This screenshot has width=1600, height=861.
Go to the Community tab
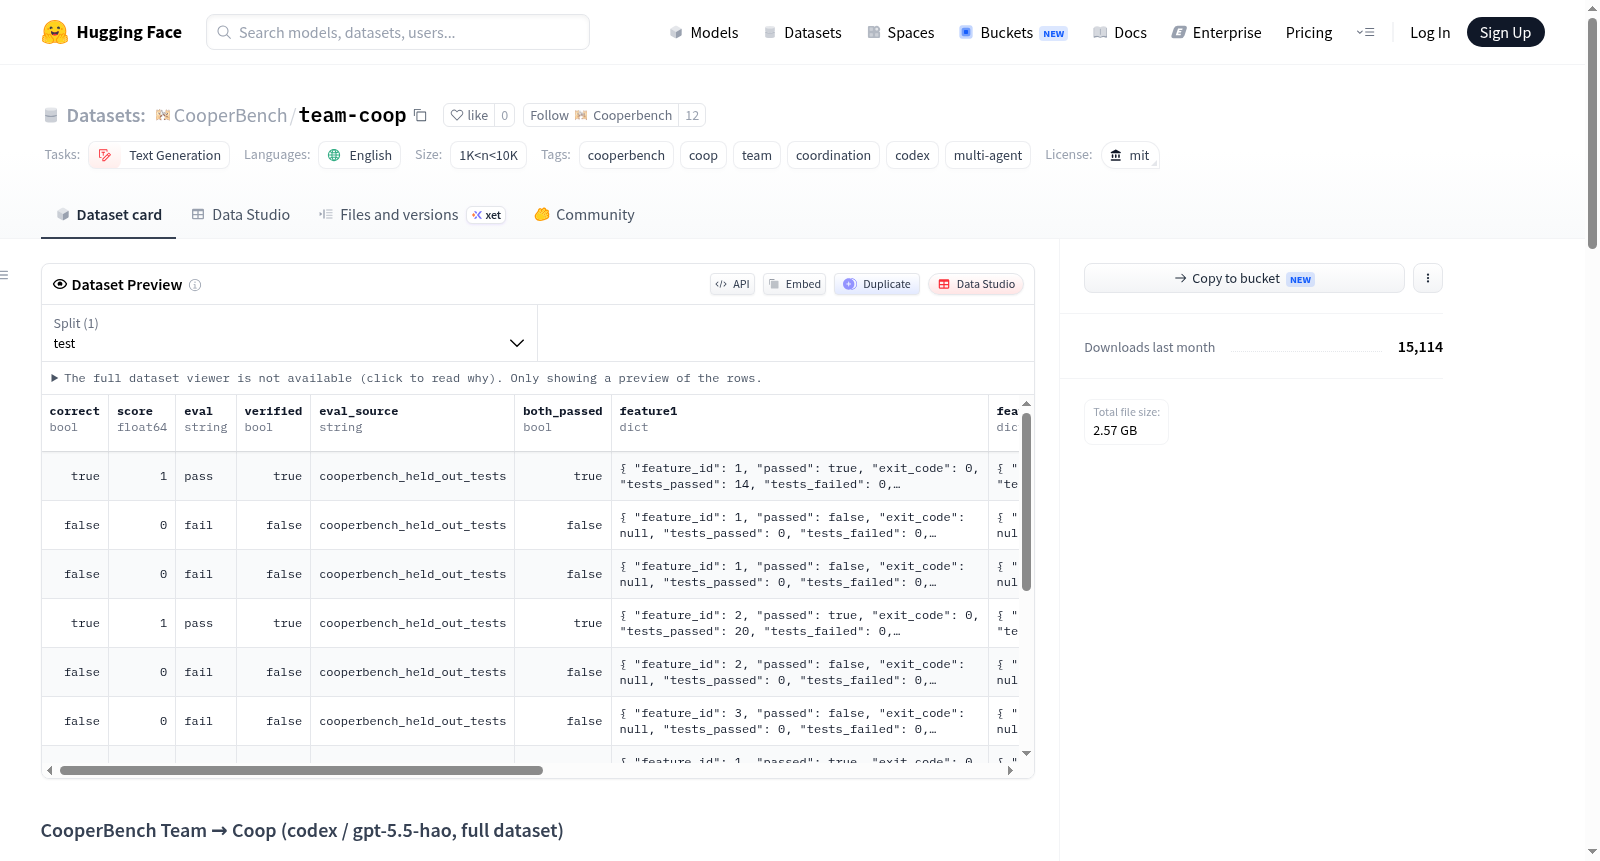(584, 214)
